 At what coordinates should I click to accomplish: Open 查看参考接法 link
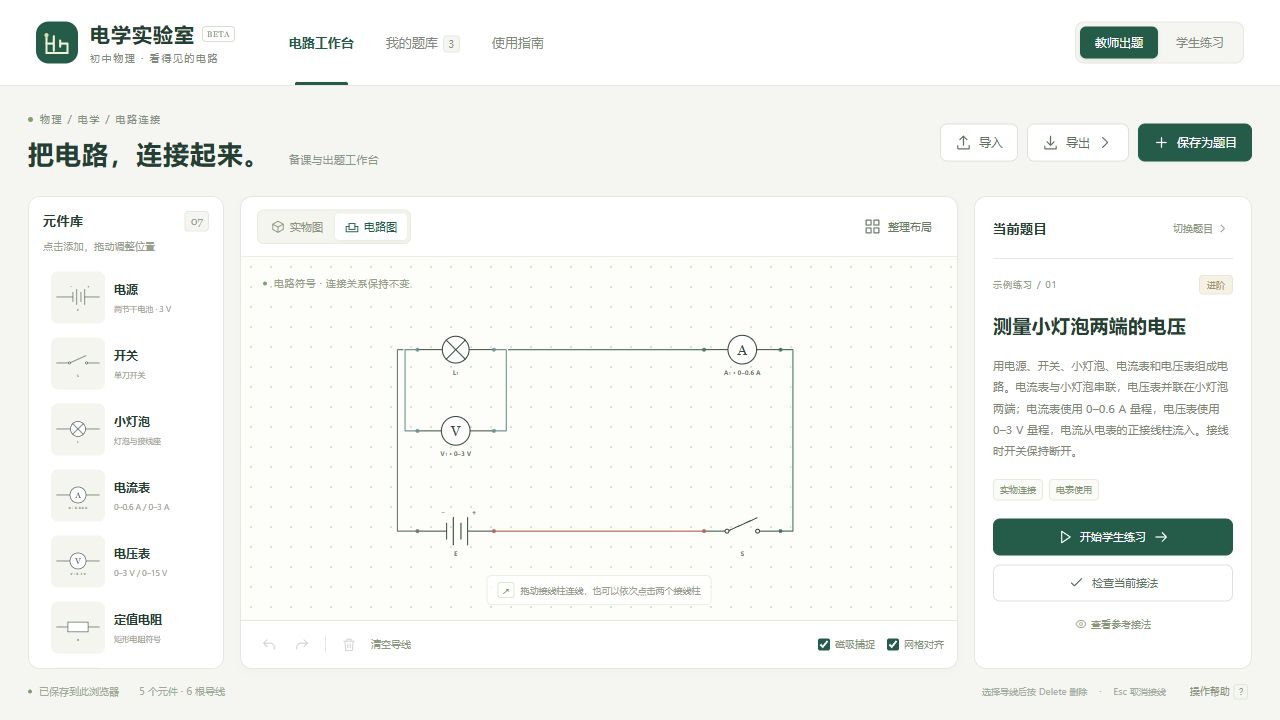pos(1113,624)
